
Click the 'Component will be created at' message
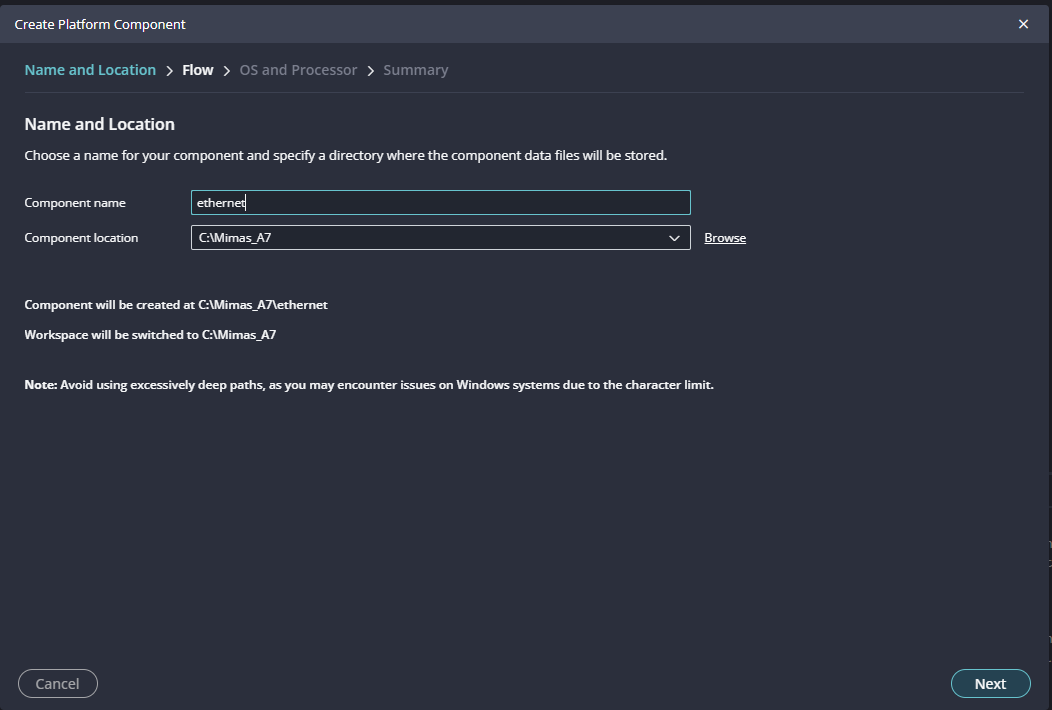click(x=176, y=305)
